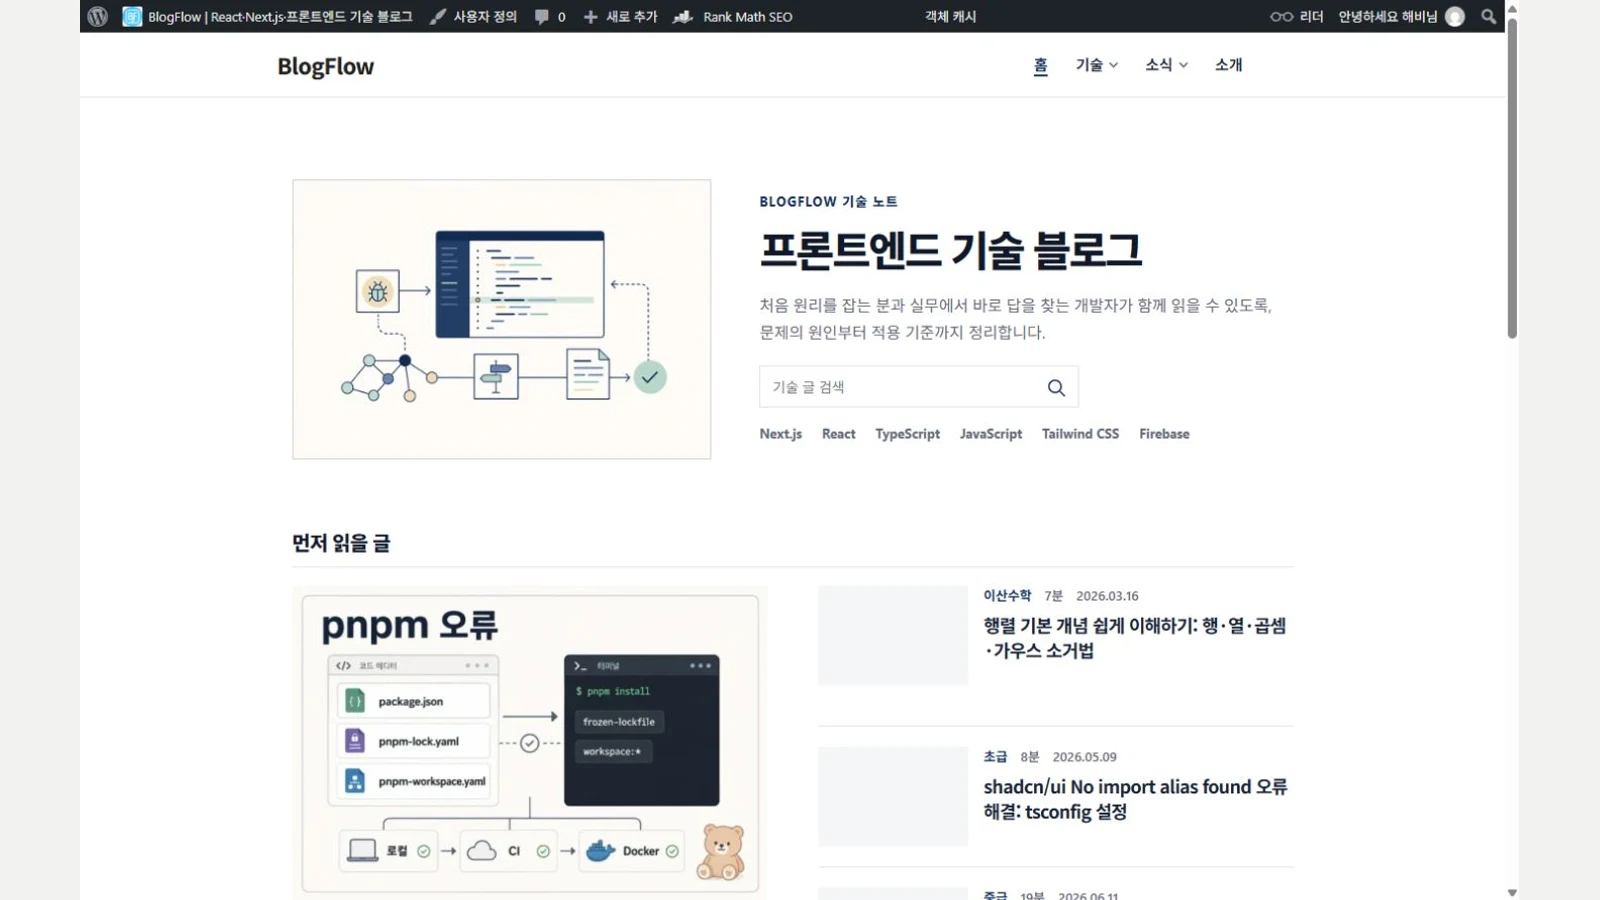Open post 행렬 기본 개념 쉽게 이해하기
Image resolution: width=1600 pixels, height=900 pixels.
pyautogui.click(x=1134, y=638)
